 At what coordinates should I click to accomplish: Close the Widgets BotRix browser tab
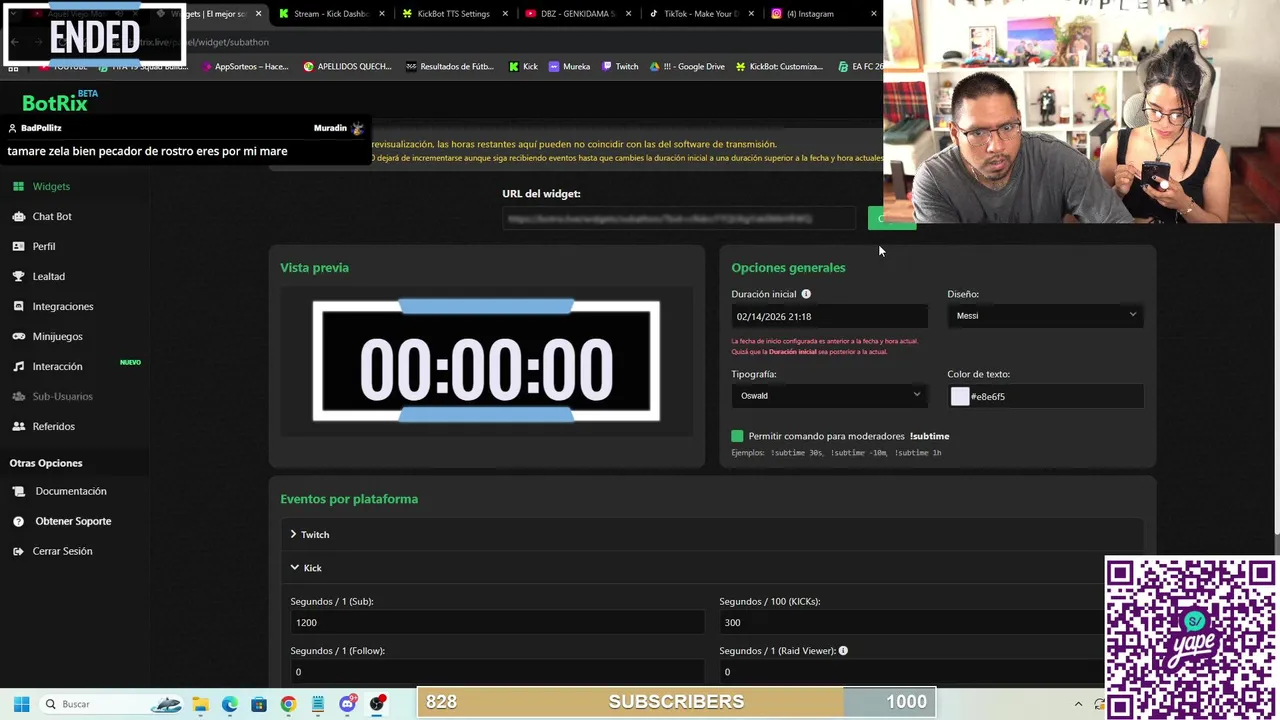click(258, 14)
